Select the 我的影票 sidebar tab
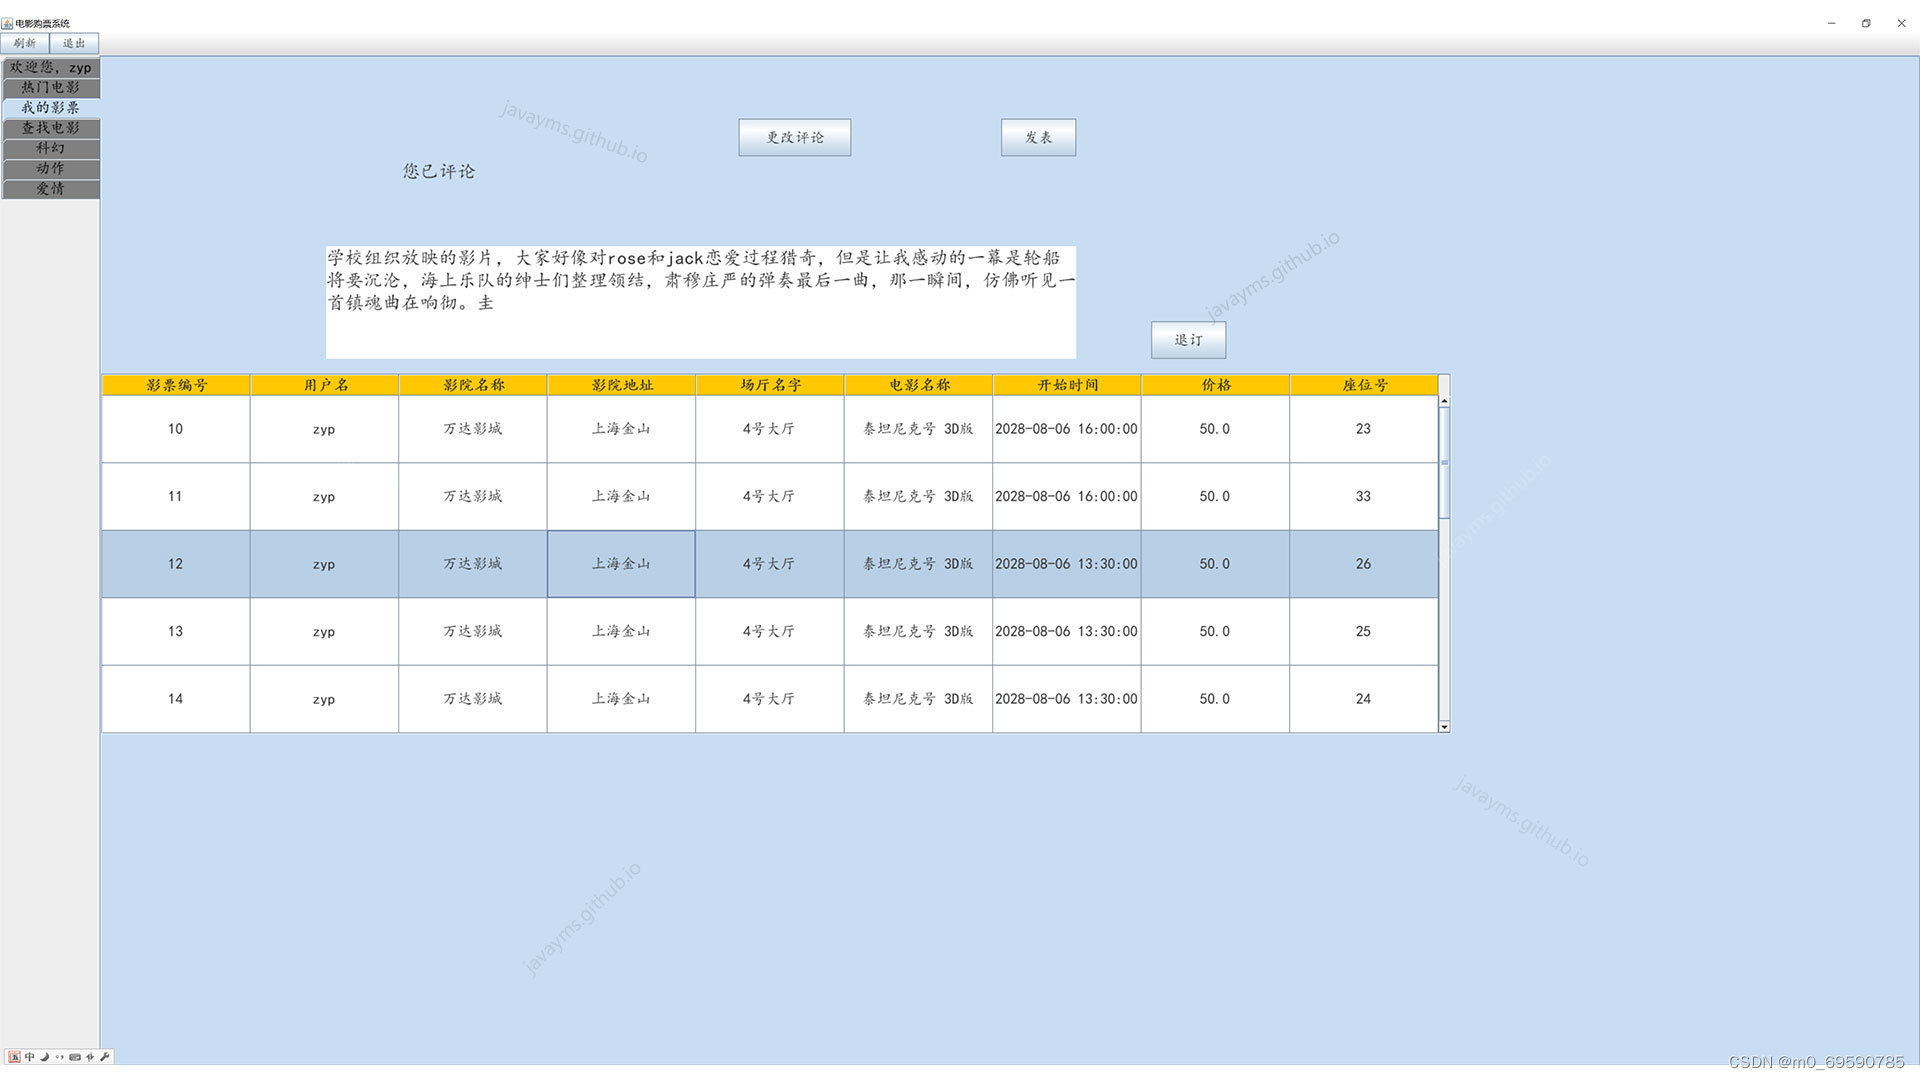 51,107
